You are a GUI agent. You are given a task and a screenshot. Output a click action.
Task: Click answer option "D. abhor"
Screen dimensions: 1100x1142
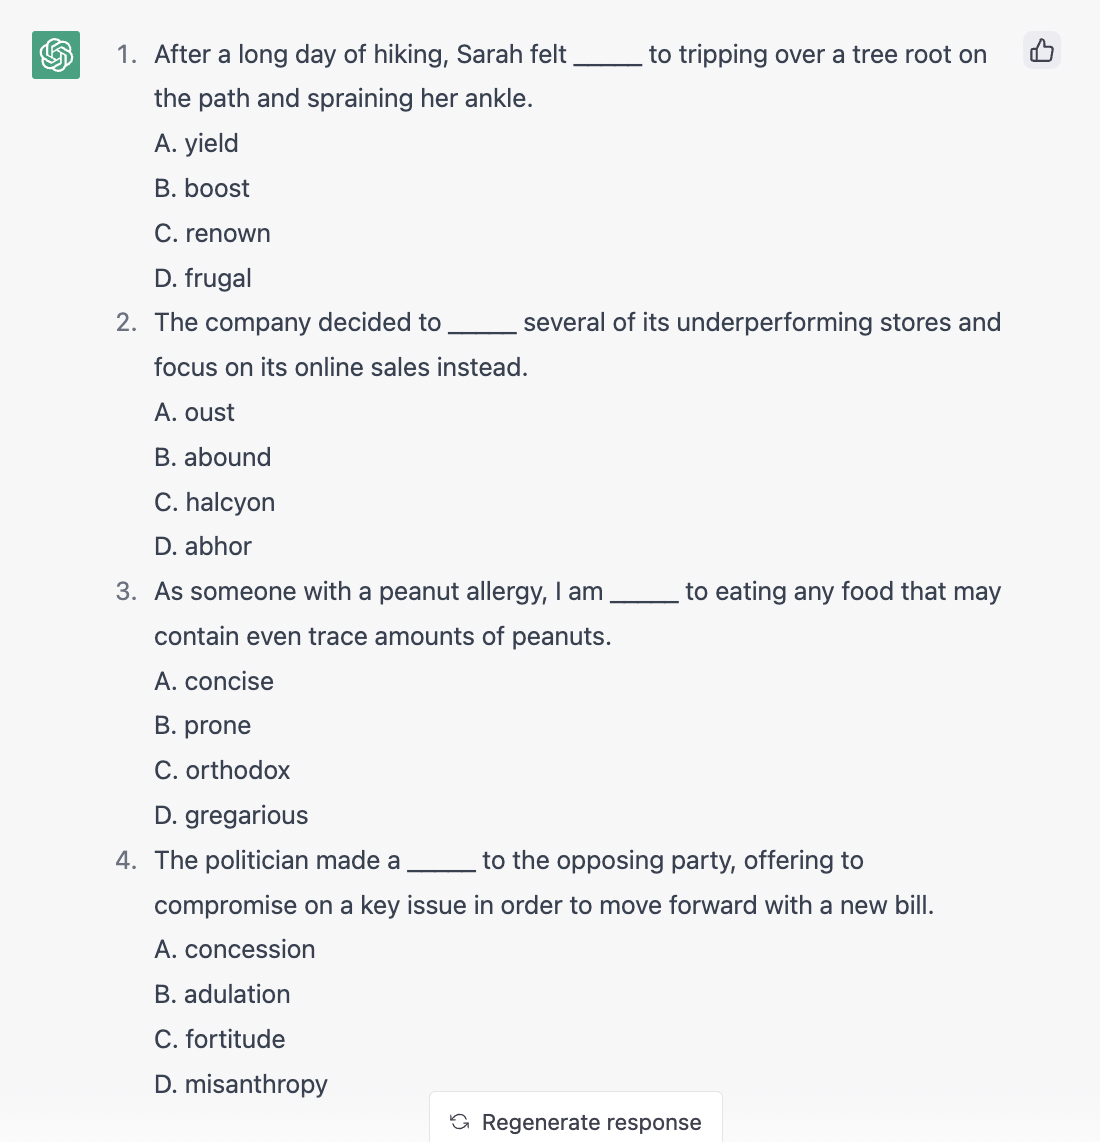203,546
